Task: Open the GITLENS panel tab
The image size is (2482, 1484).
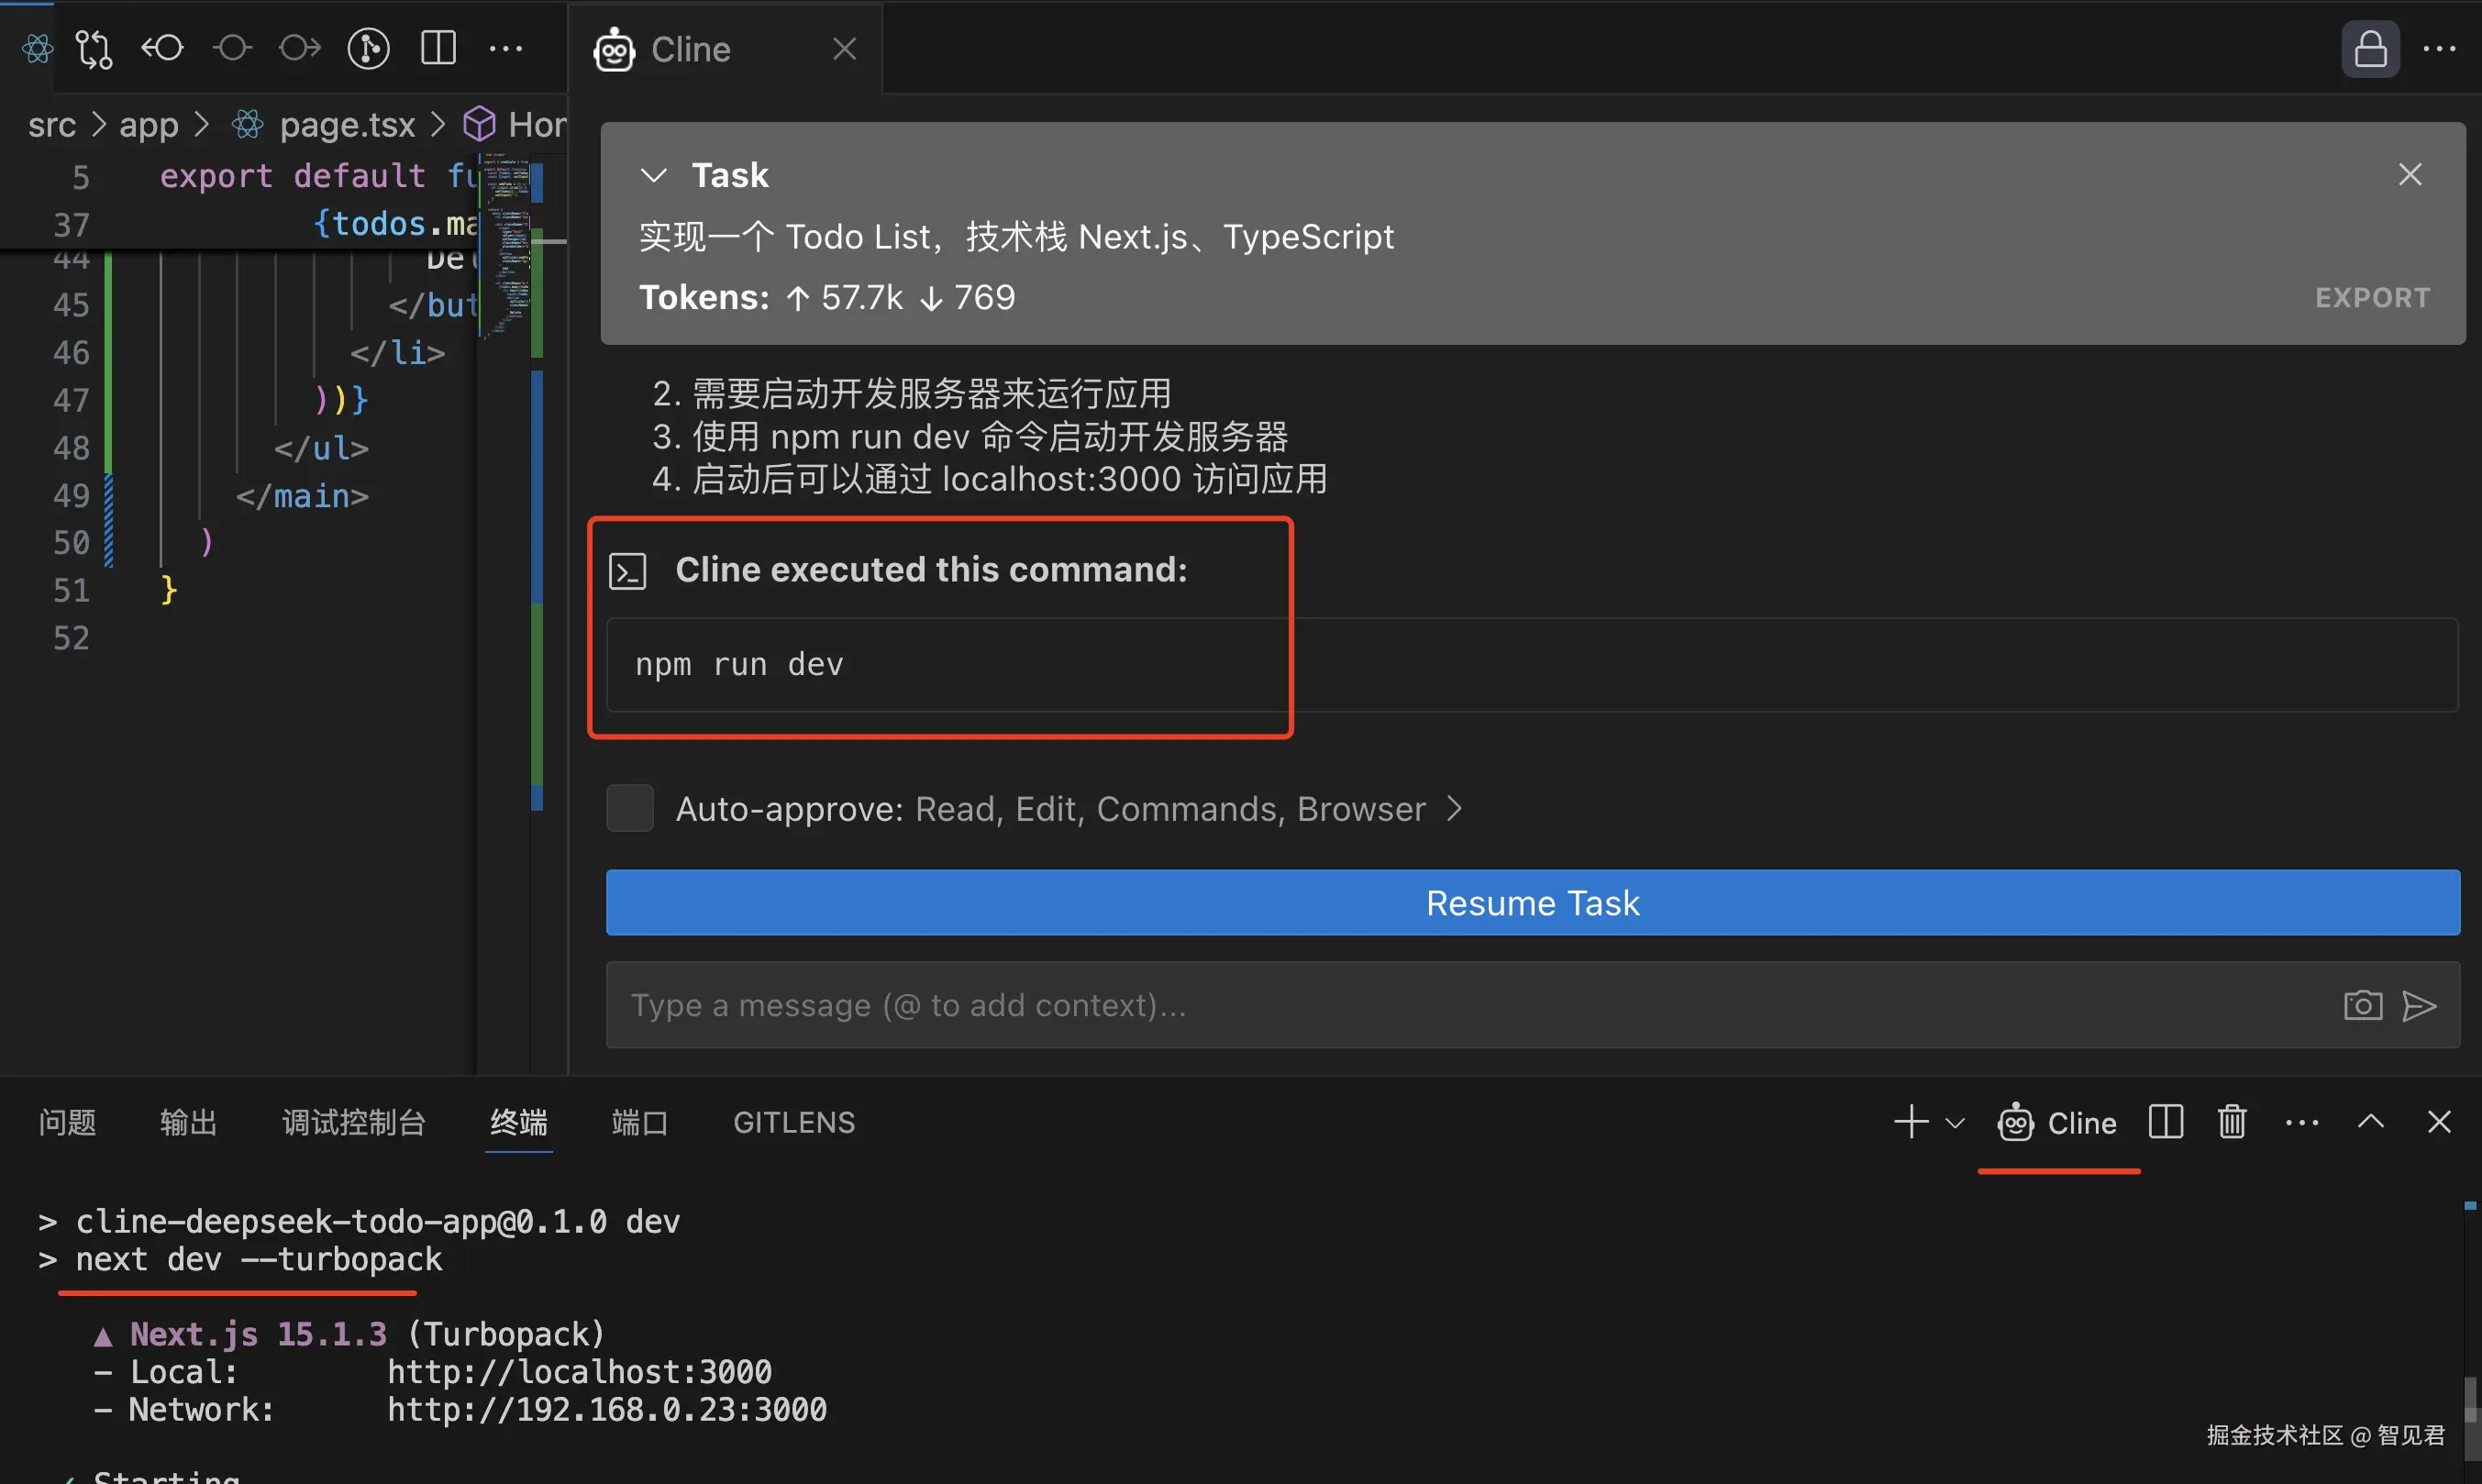Action: pyautogui.click(x=794, y=1122)
